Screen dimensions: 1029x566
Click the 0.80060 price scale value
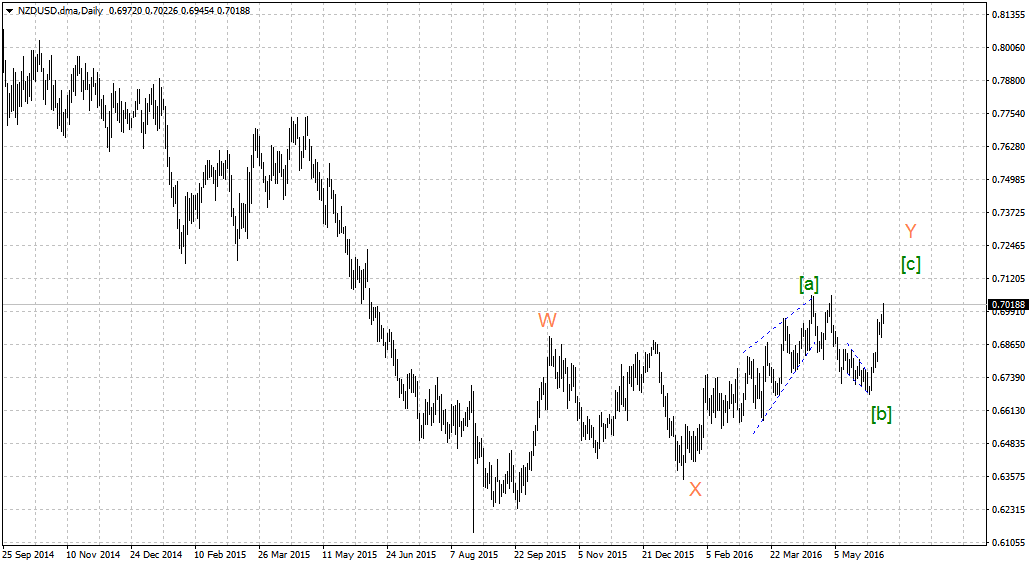pyautogui.click(x=1009, y=47)
